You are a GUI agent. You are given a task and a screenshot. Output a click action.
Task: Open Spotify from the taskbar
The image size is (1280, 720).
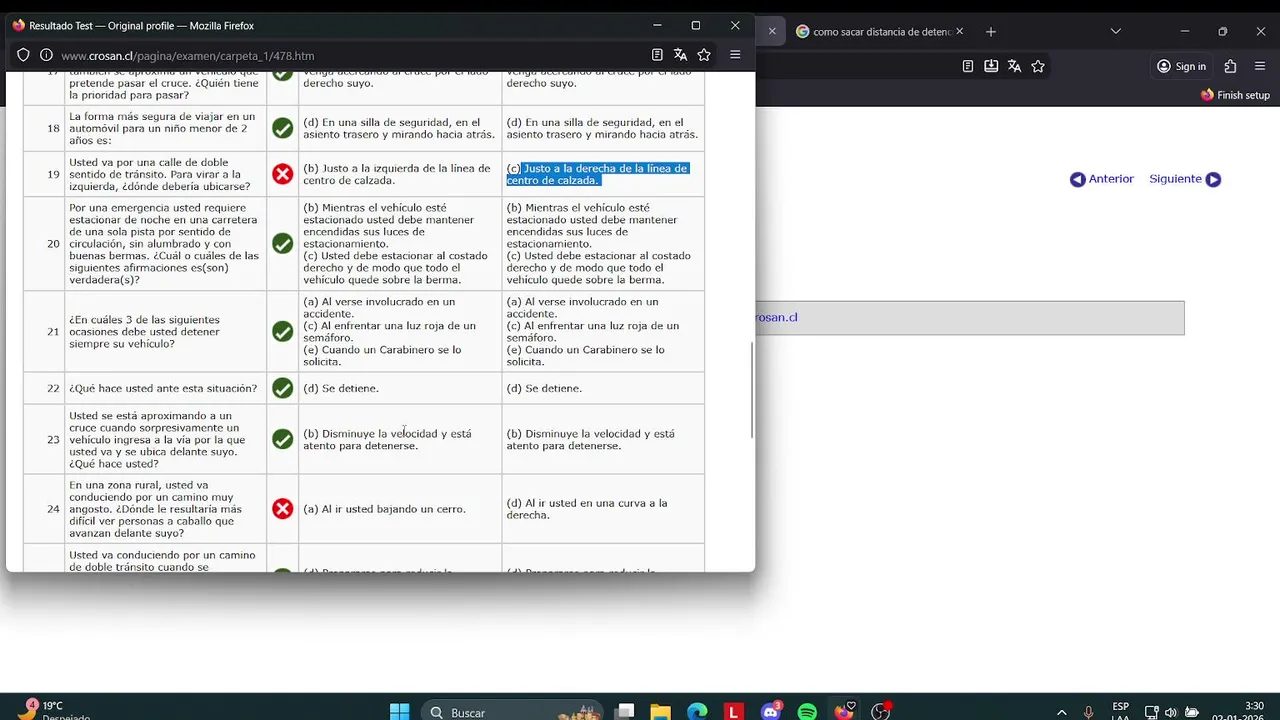[x=807, y=712]
